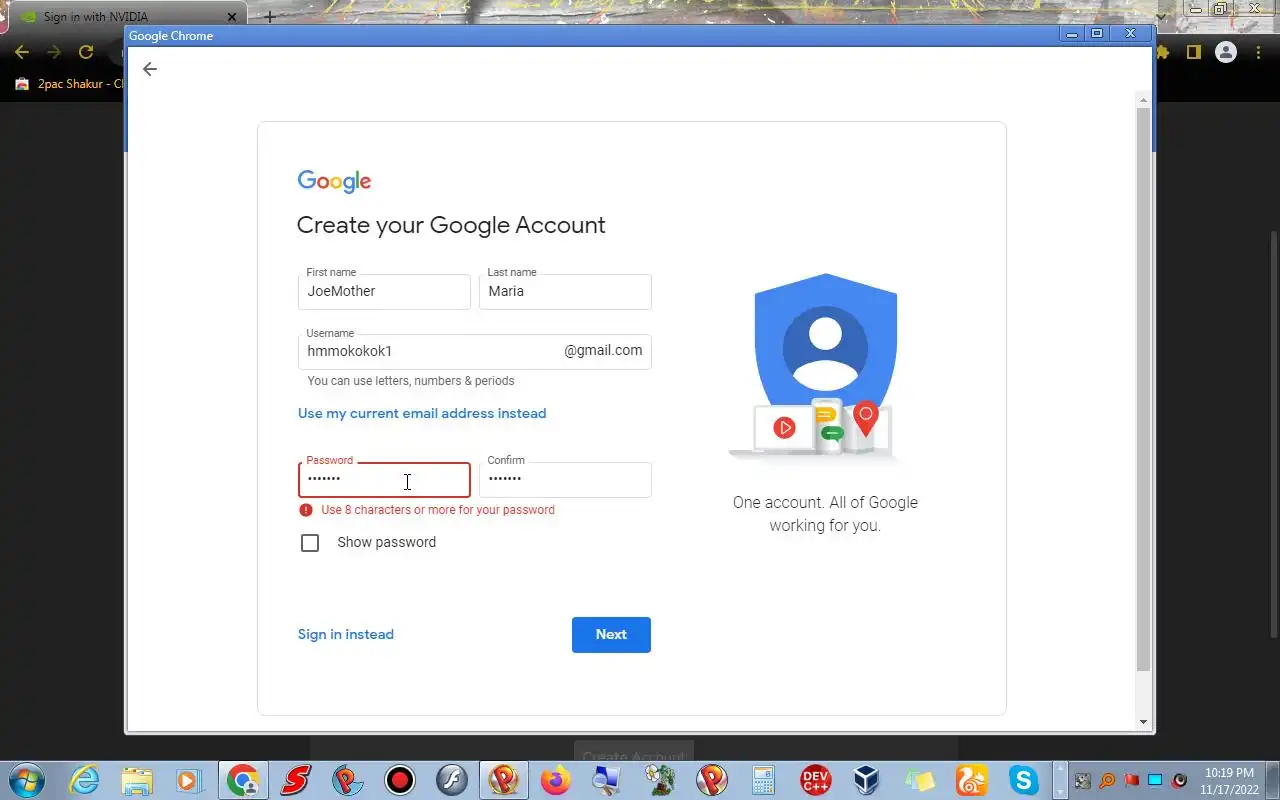
Task: Open VirtualBox from the taskbar
Action: [867, 780]
